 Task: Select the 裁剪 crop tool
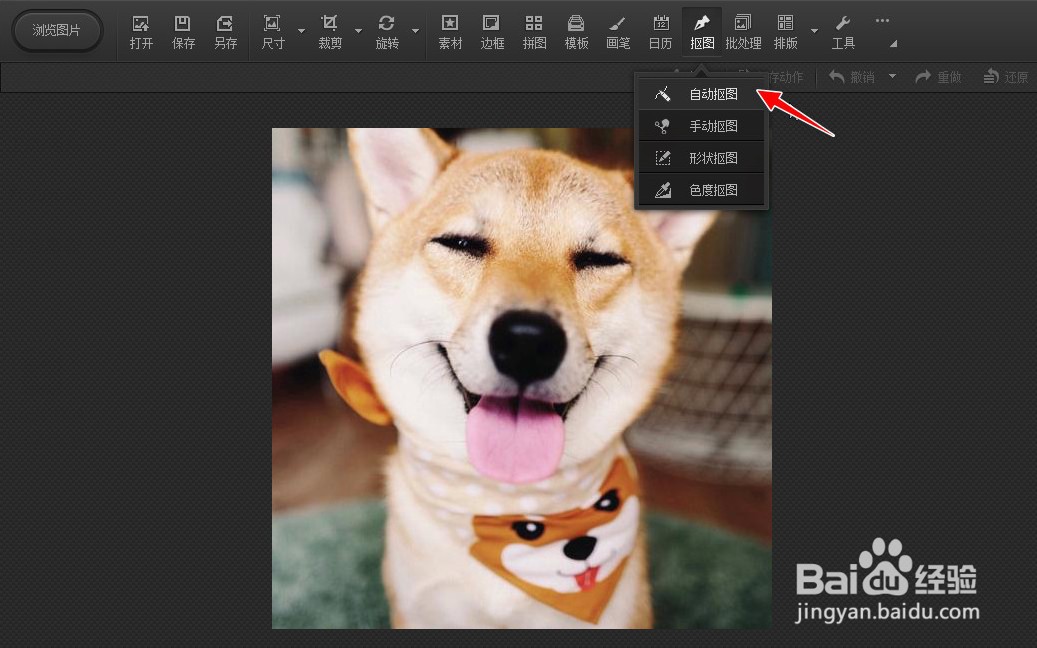[x=329, y=32]
